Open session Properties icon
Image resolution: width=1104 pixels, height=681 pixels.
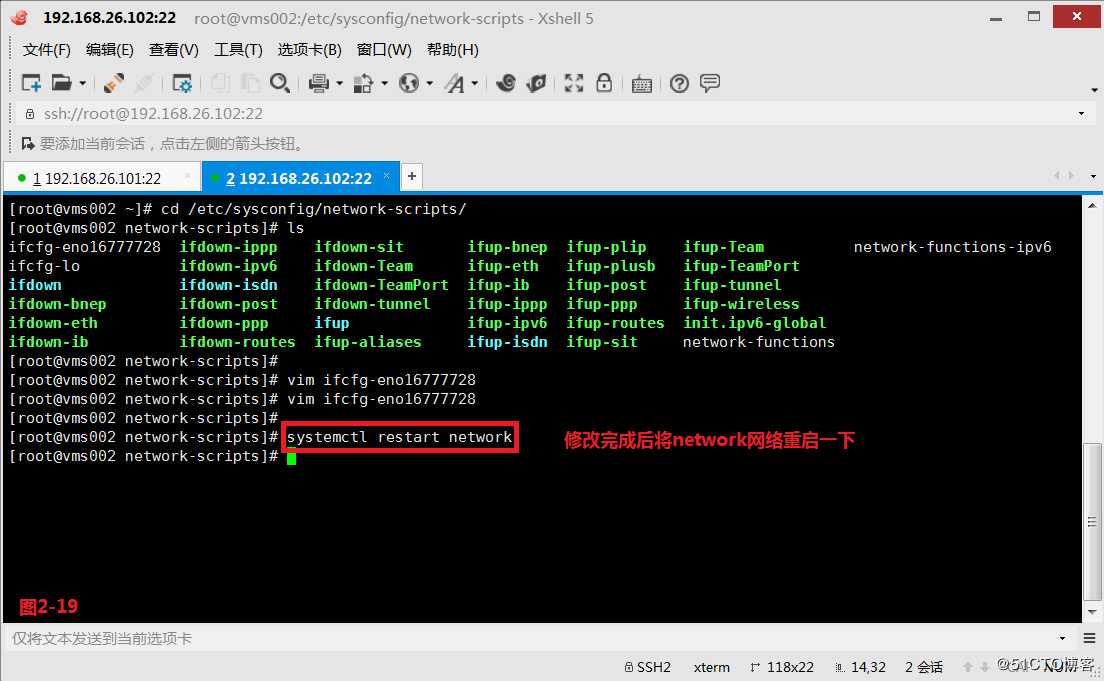182,84
